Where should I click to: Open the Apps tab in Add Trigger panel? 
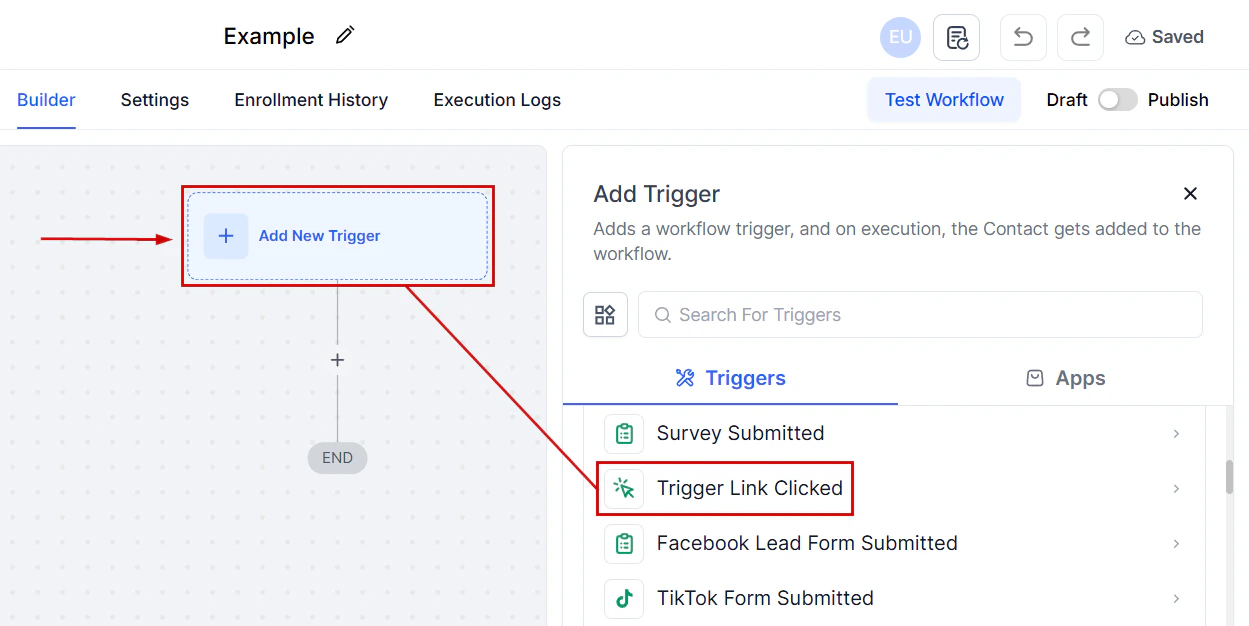click(x=1065, y=378)
